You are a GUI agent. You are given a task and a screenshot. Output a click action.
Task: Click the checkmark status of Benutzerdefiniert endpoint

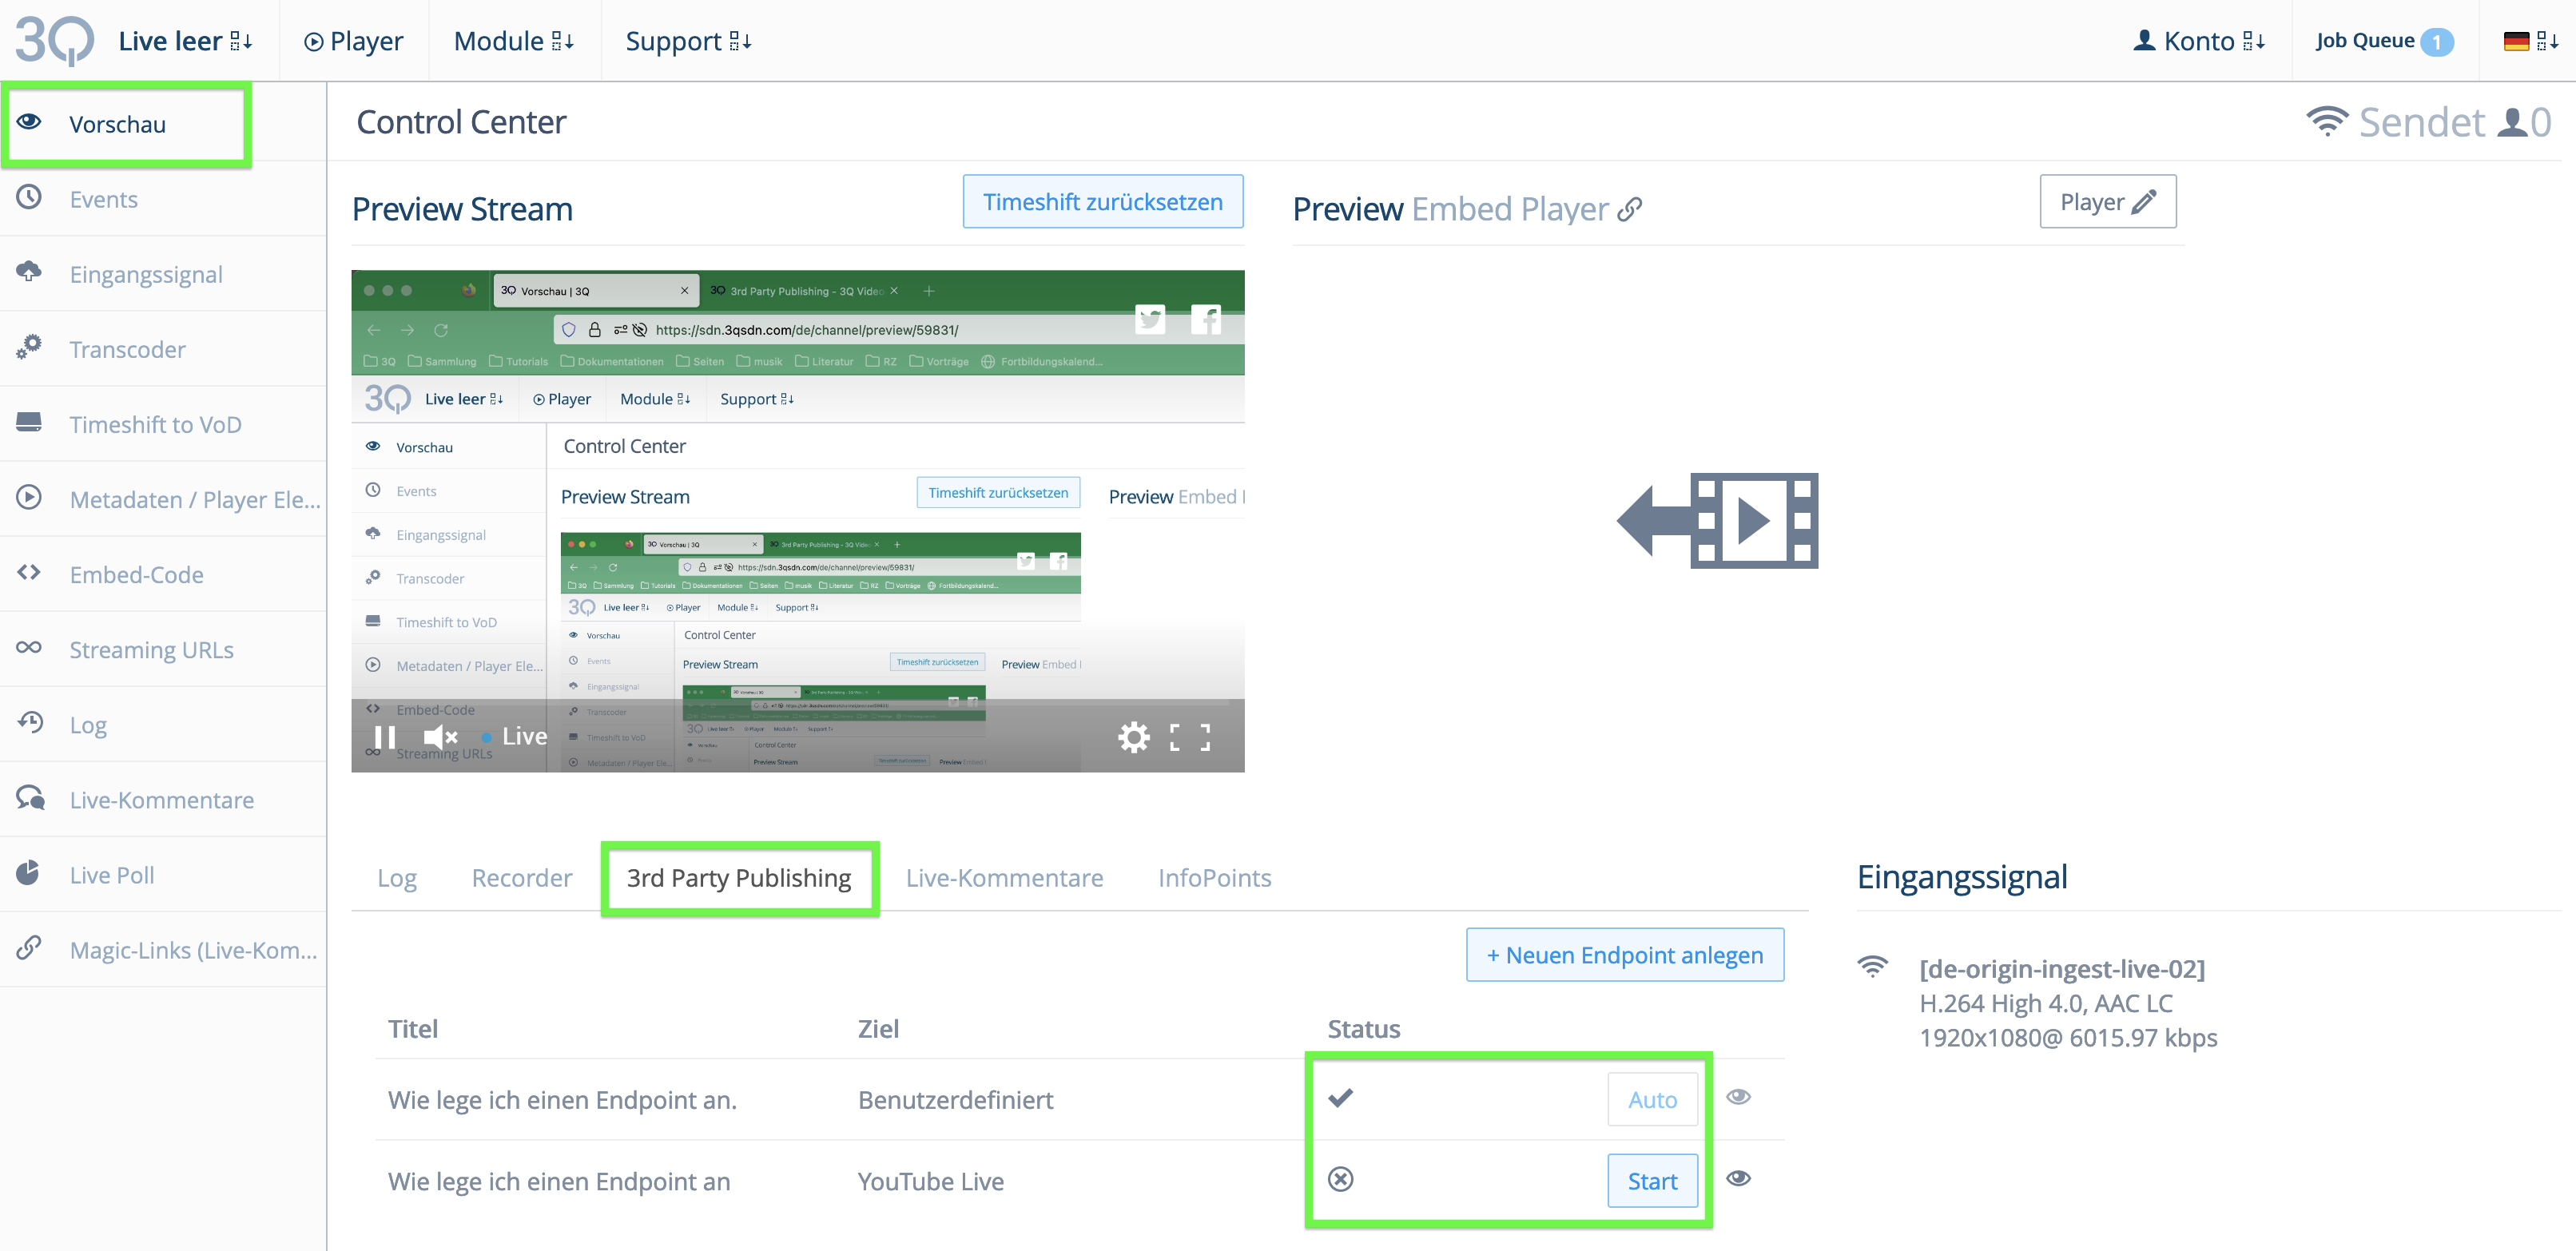point(1340,1098)
